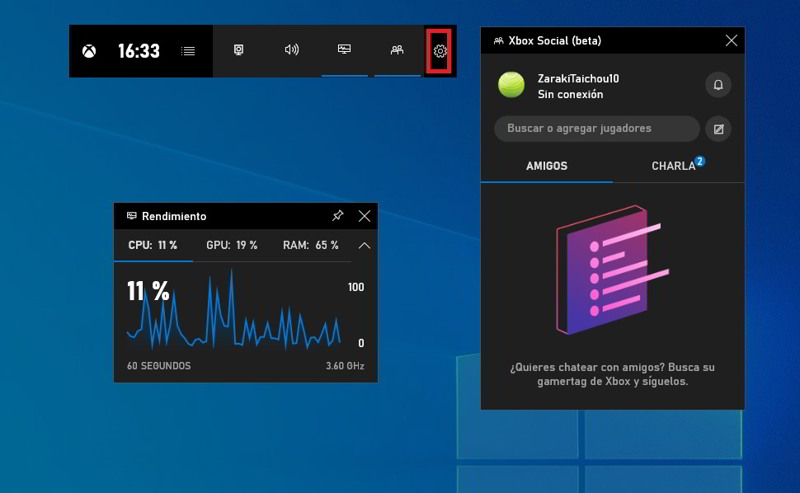The height and width of the screenshot is (493, 800).
Task: Select the CPU performance tab
Action: point(152,245)
